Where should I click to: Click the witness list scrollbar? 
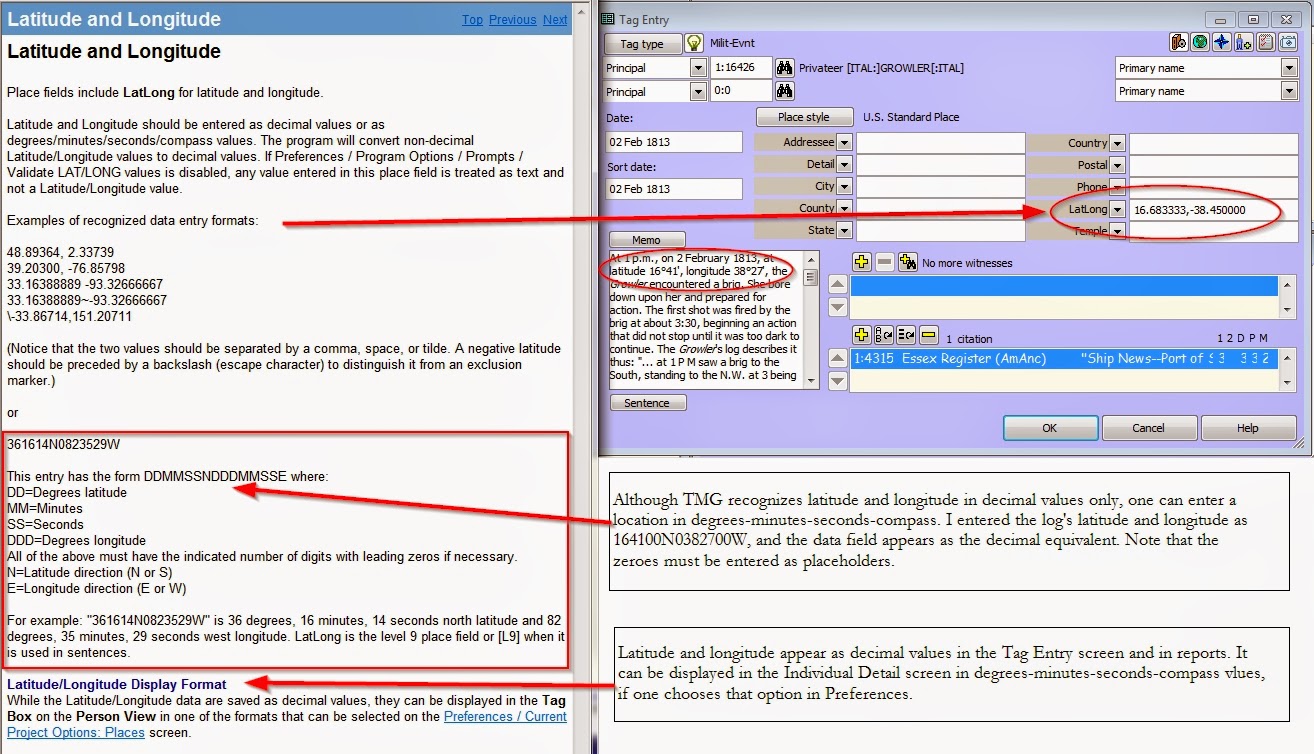point(1288,298)
